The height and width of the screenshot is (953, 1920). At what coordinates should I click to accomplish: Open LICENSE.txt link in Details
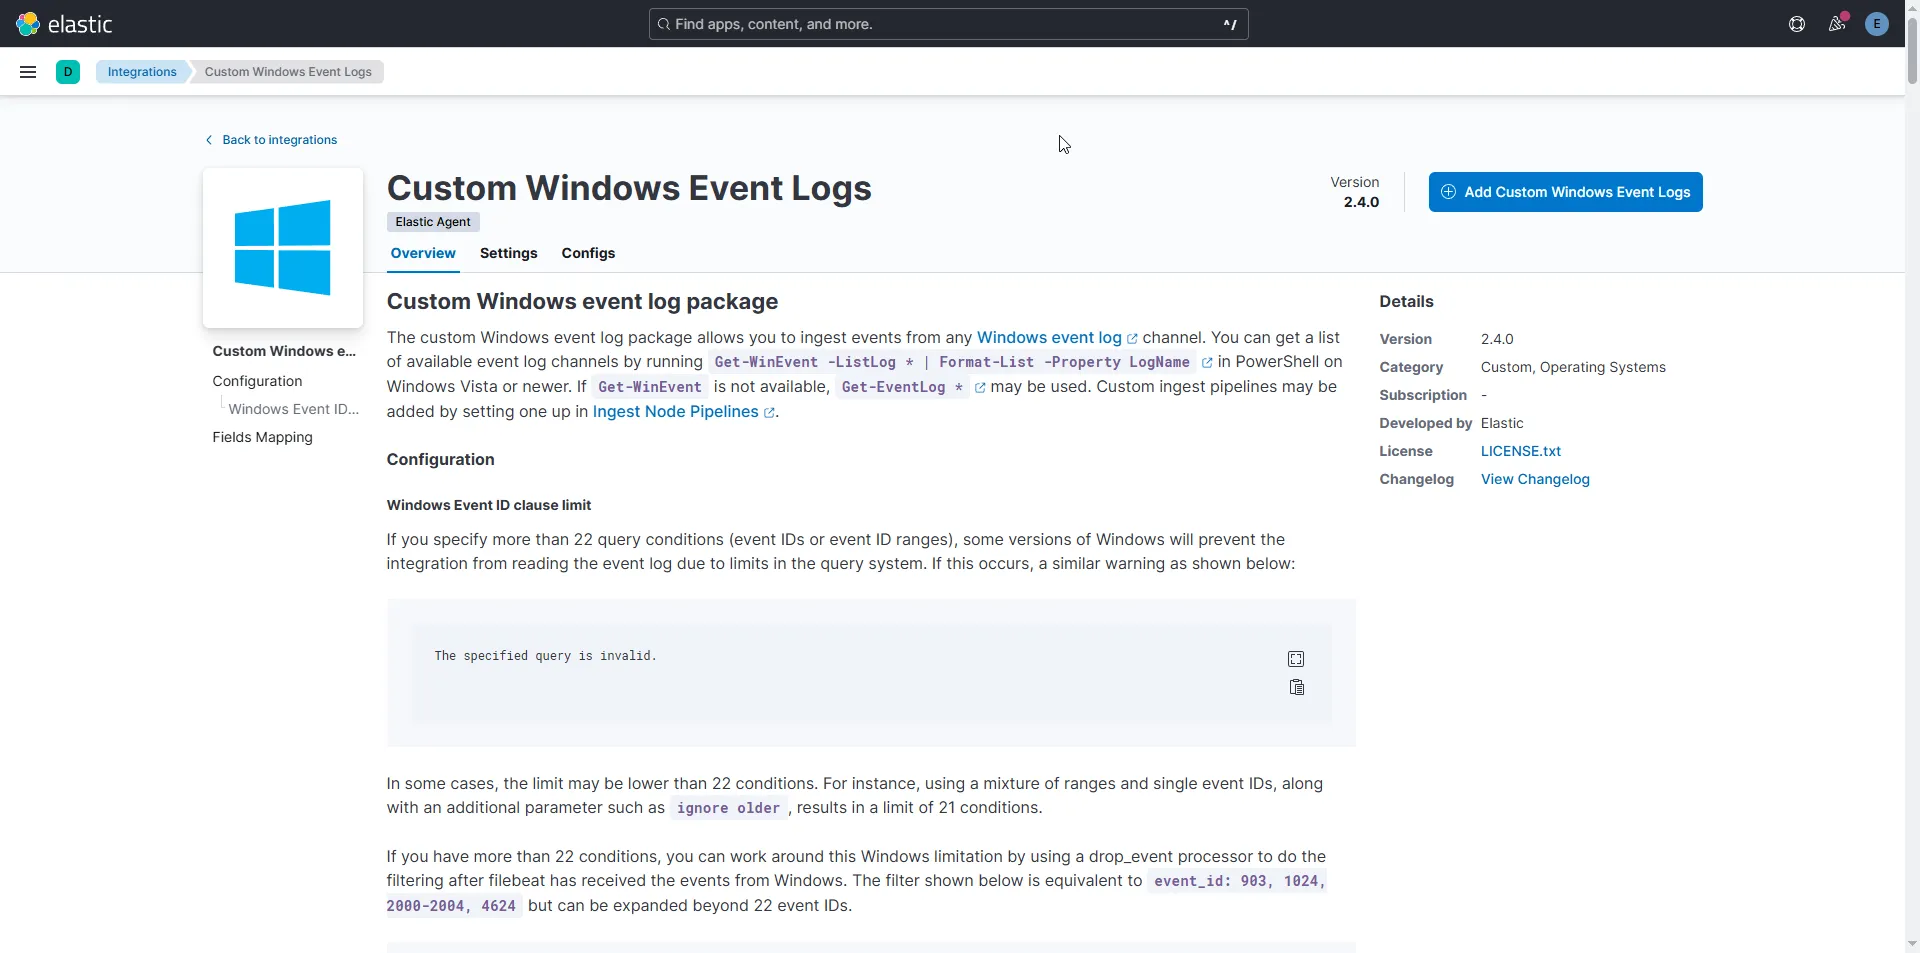[x=1520, y=451]
